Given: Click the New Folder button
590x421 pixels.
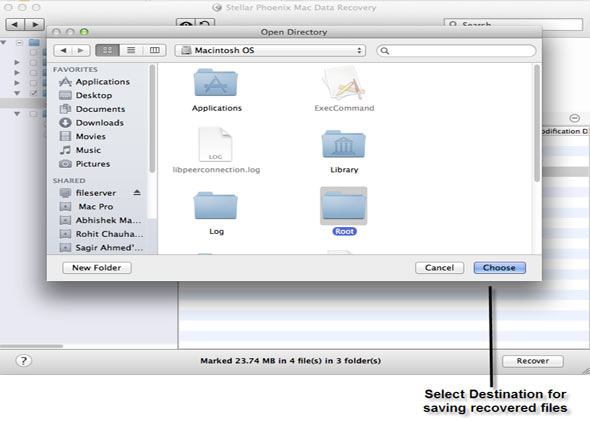Looking at the screenshot, I should pyautogui.click(x=97, y=268).
